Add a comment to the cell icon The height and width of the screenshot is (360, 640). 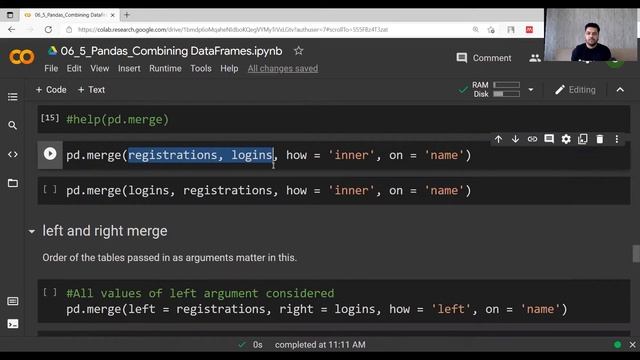coord(549,139)
